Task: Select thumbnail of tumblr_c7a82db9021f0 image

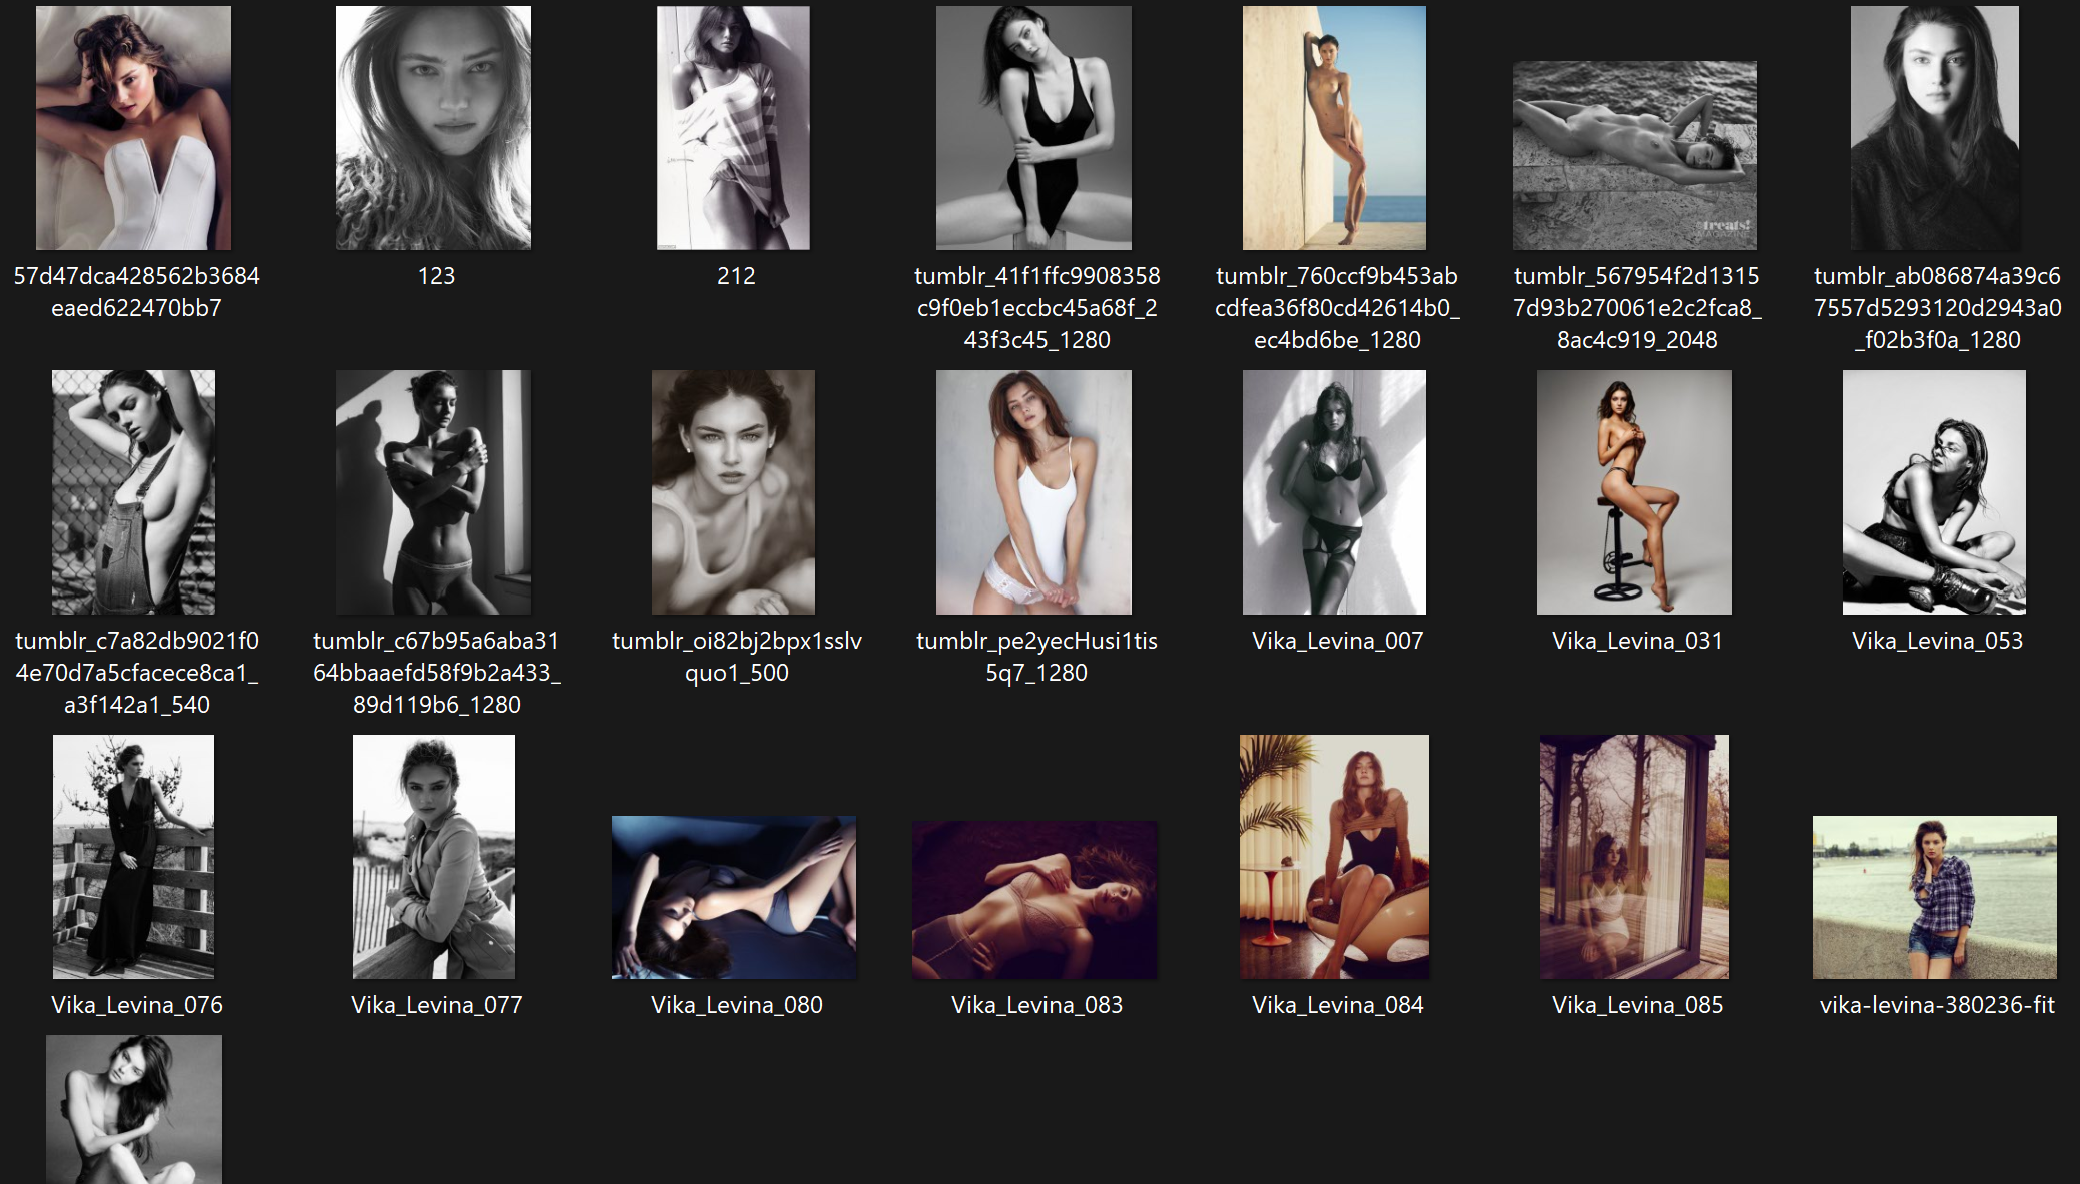Action: pos(133,492)
